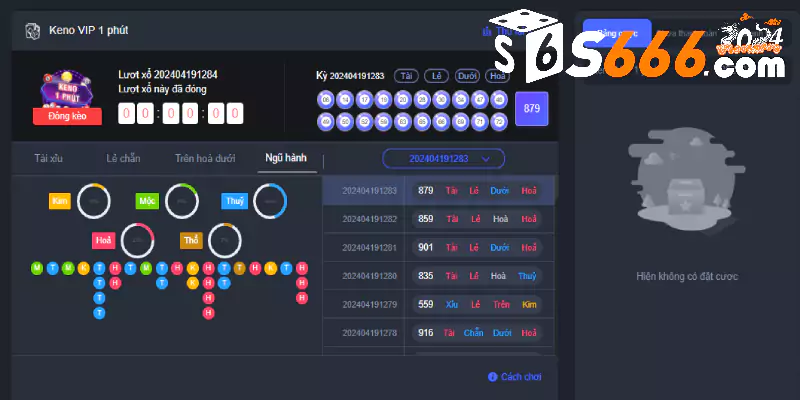Viewport: 800px width, 400px height.
Task: Click the red Hoả element badge
Action: click(103, 240)
